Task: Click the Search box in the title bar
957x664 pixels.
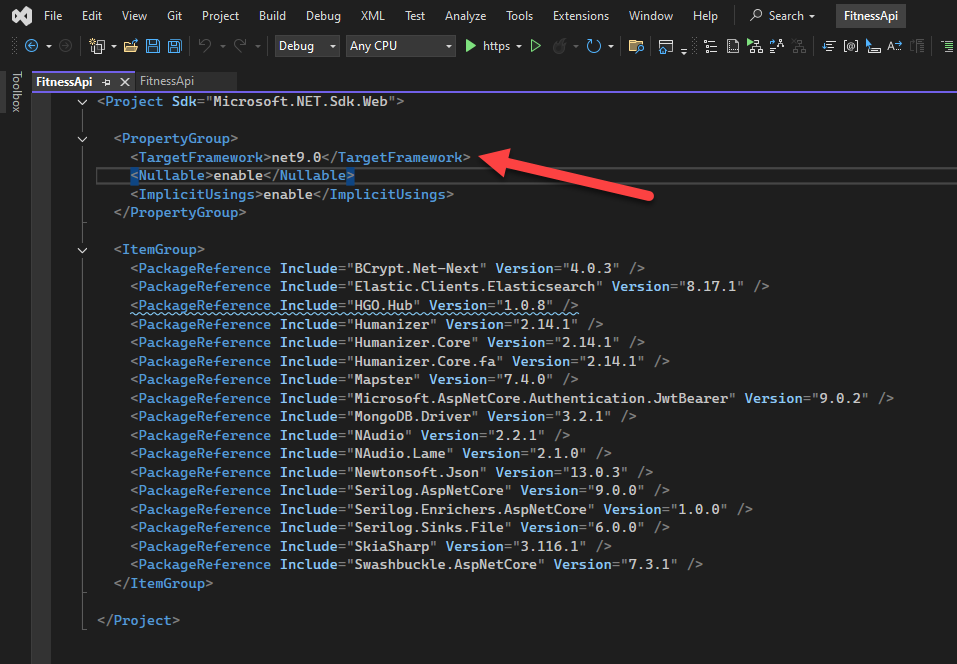Action: point(782,15)
